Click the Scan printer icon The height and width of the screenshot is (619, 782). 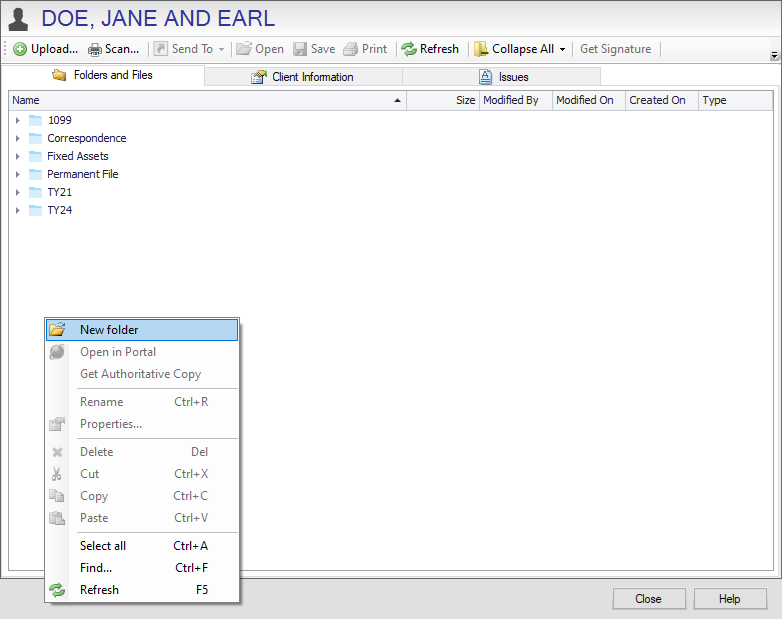(x=95, y=49)
